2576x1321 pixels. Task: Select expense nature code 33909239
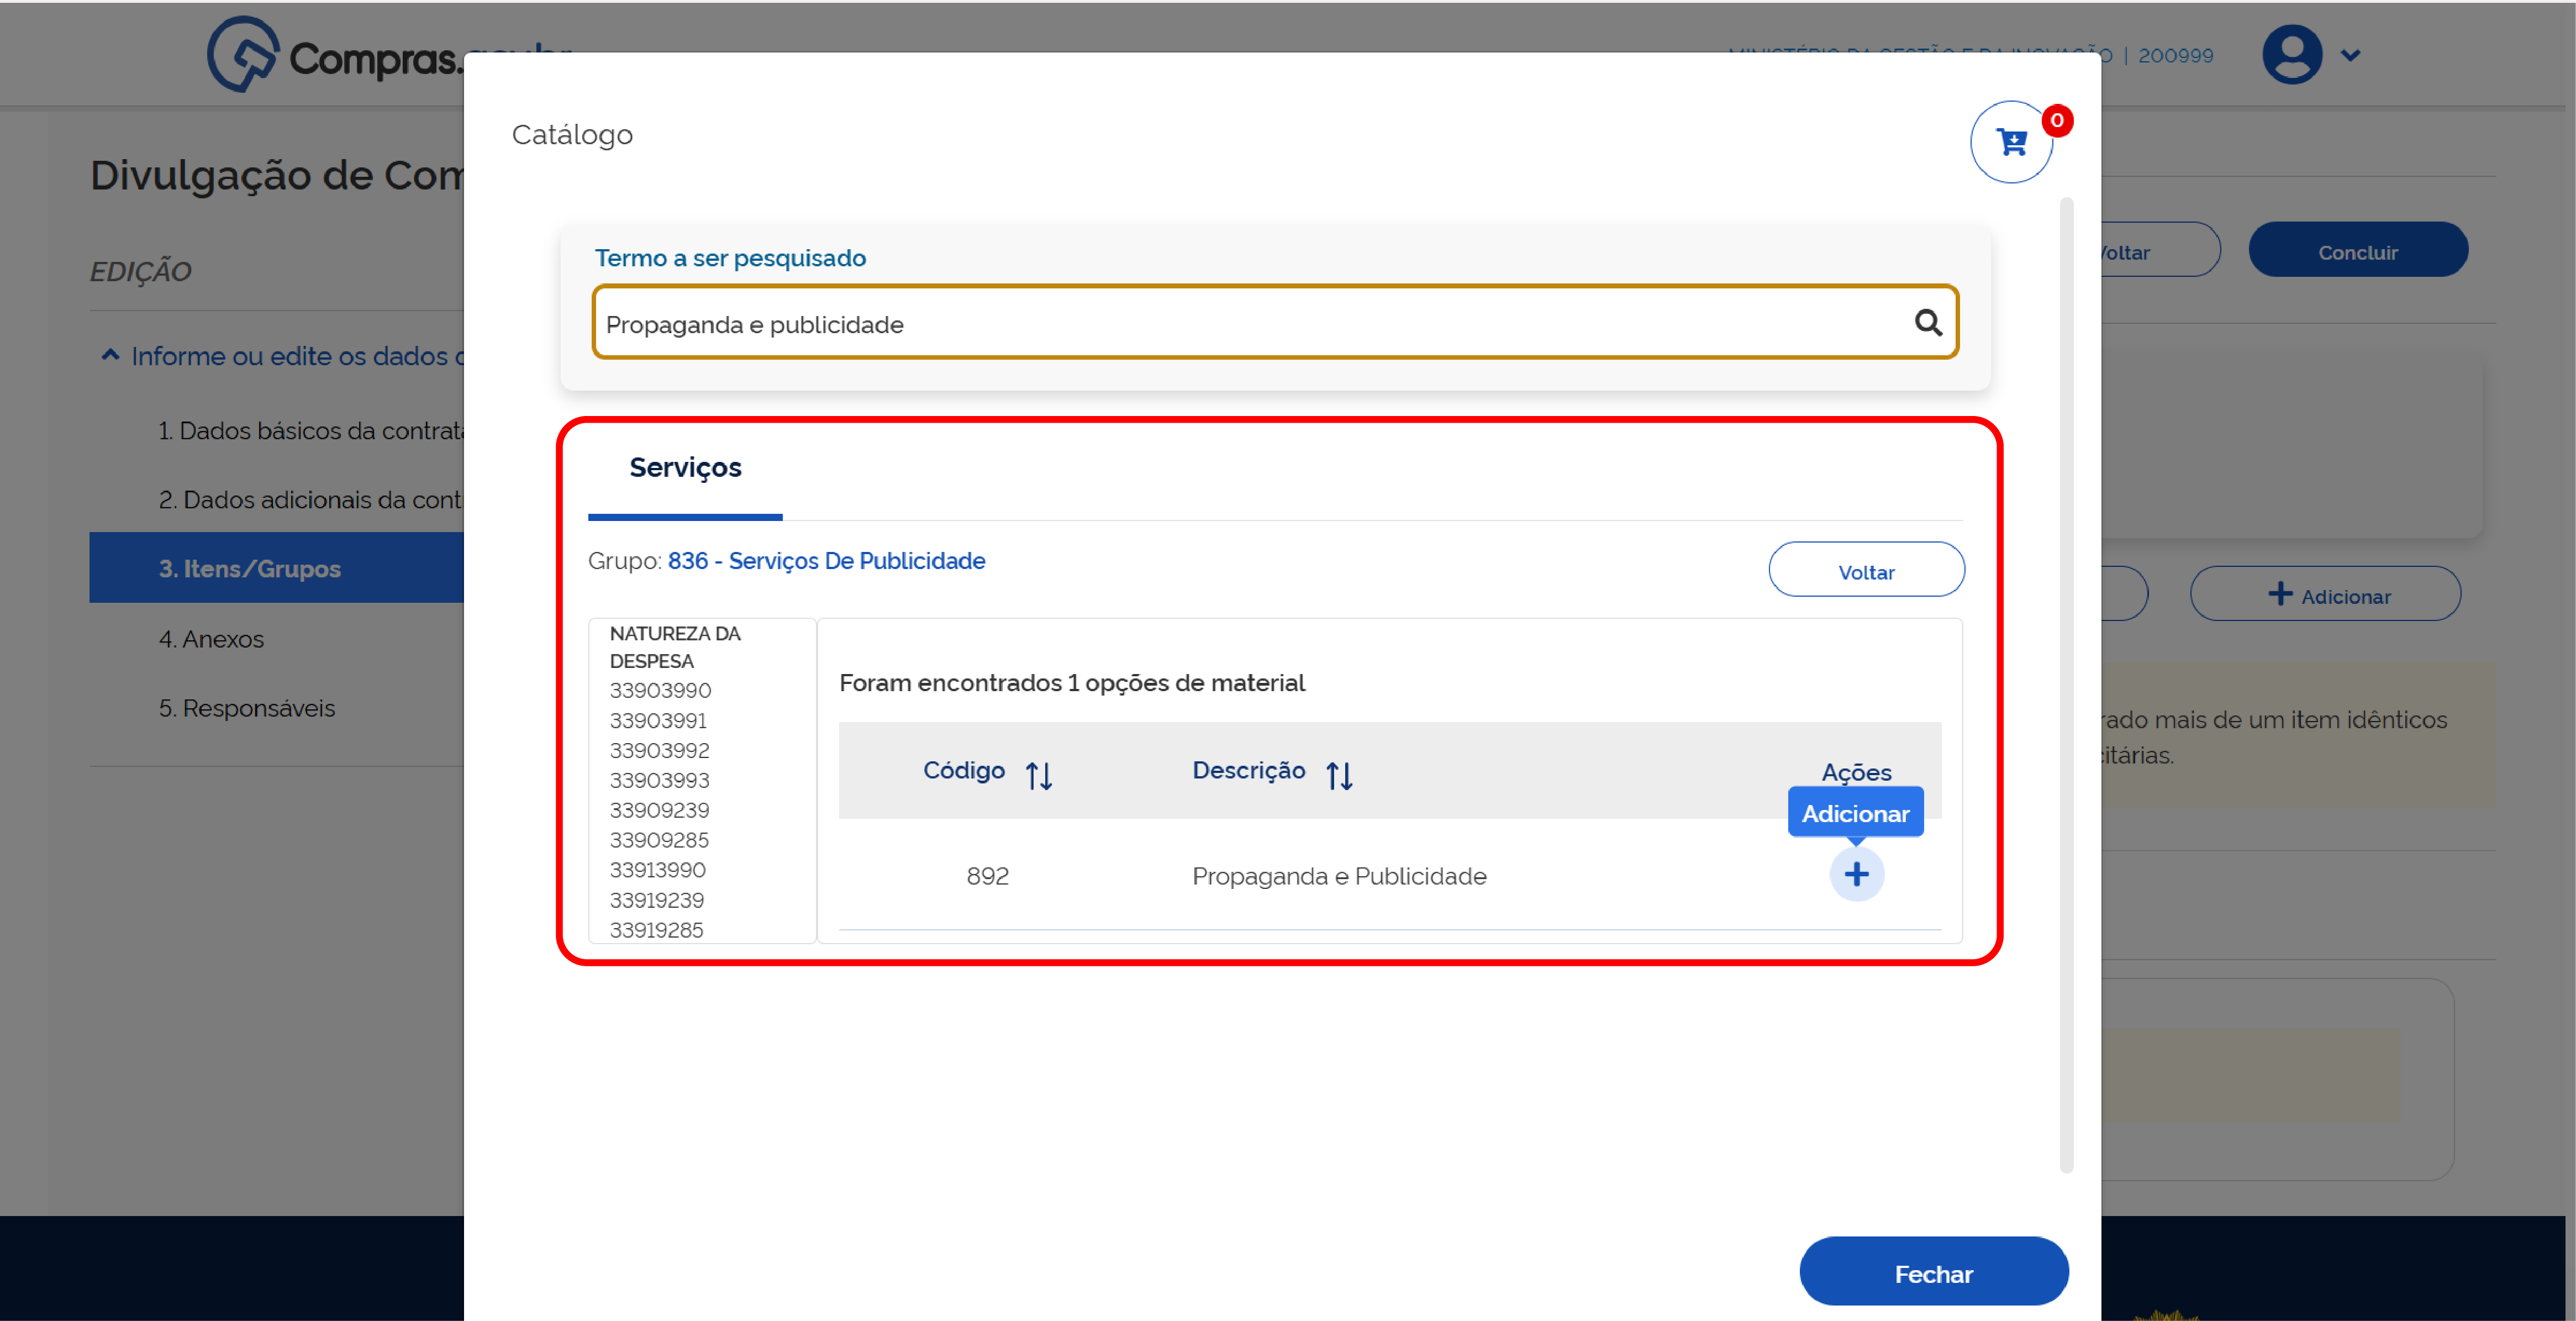659,811
